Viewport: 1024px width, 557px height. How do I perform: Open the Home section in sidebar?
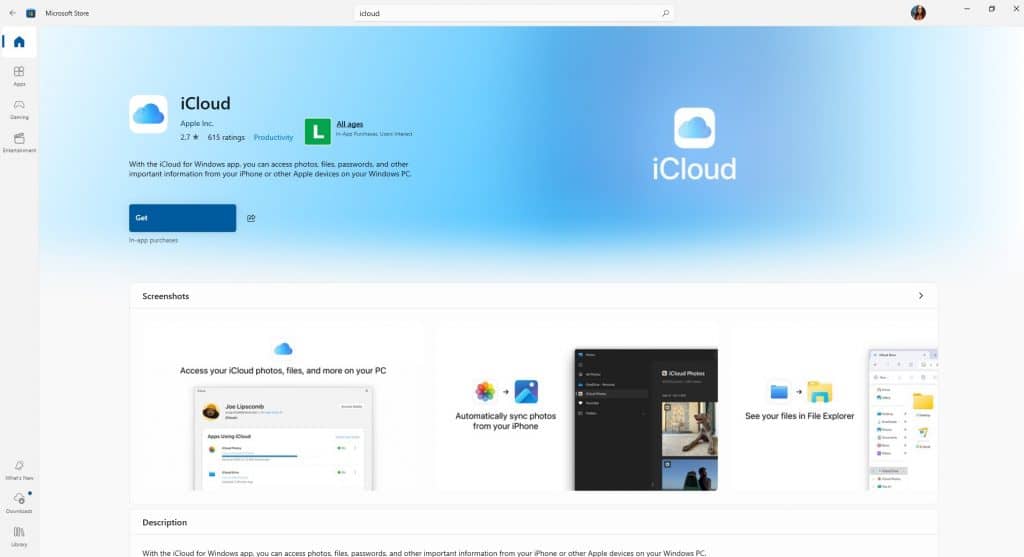[19, 42]
